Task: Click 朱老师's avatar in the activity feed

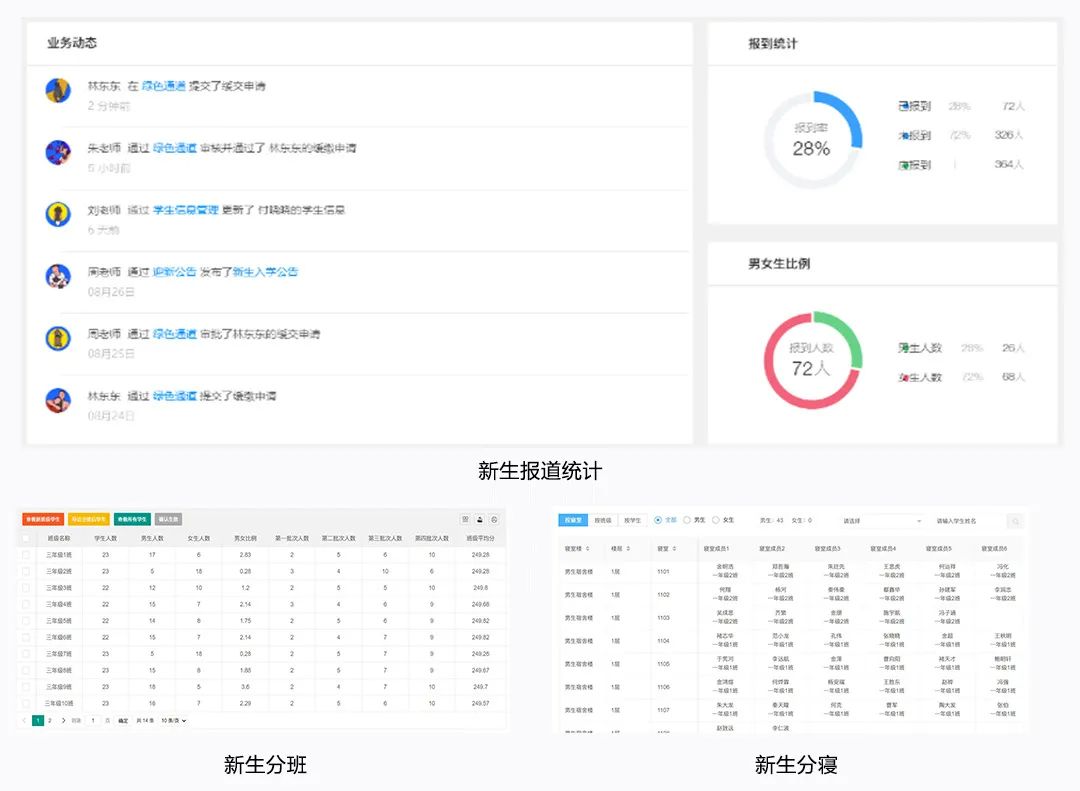Action: tap(58, 152)
